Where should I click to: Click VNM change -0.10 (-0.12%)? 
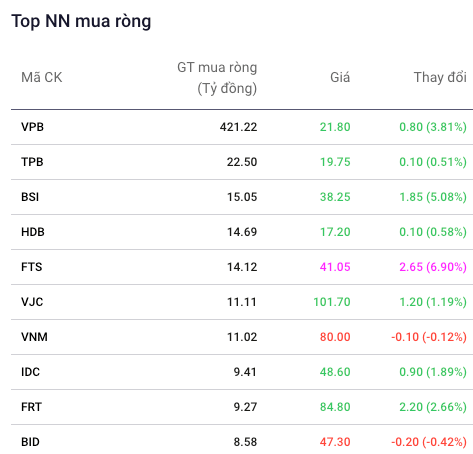pyautogui.click(x=429, y=337)
